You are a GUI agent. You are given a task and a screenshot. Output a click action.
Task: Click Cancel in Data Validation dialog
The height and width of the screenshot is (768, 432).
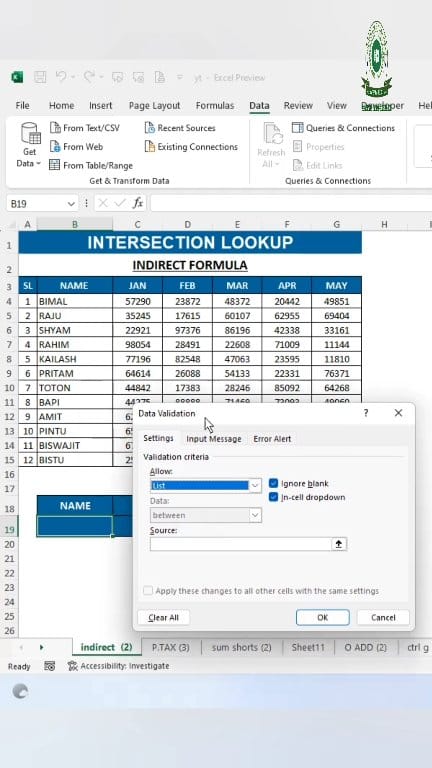[x=383, y=617]
